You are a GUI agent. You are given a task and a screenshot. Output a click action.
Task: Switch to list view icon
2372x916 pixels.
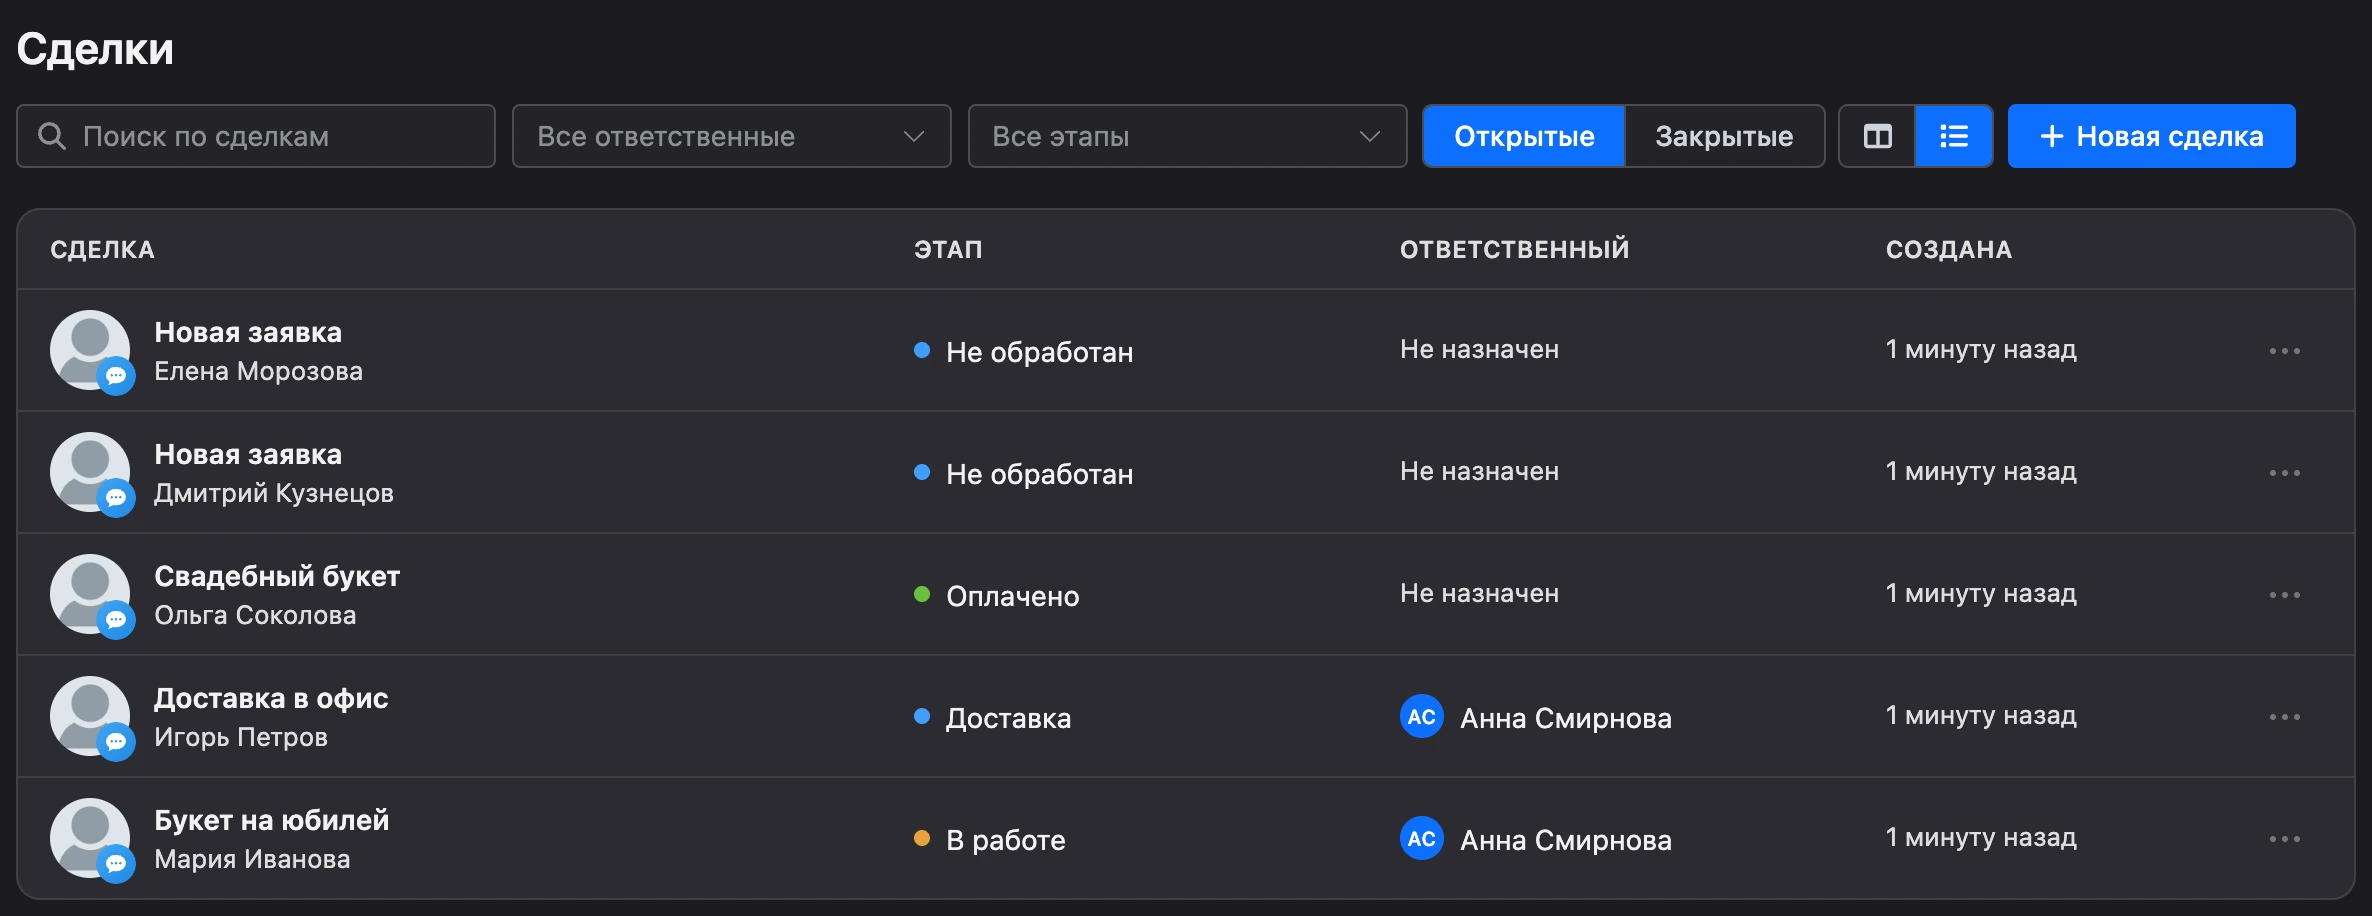tap(1953, 136)
